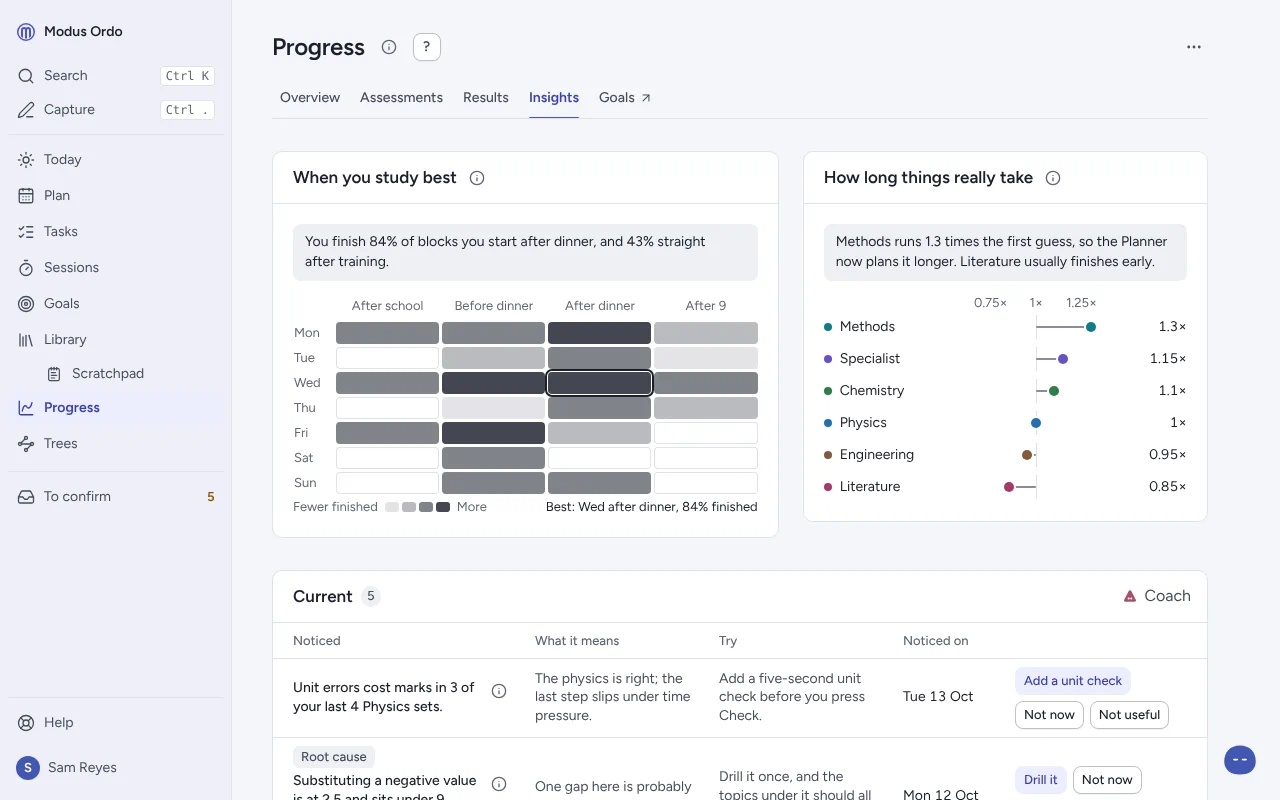1280x800 pixels.
Task: Show info for the negative value insight
Action: 499,784
